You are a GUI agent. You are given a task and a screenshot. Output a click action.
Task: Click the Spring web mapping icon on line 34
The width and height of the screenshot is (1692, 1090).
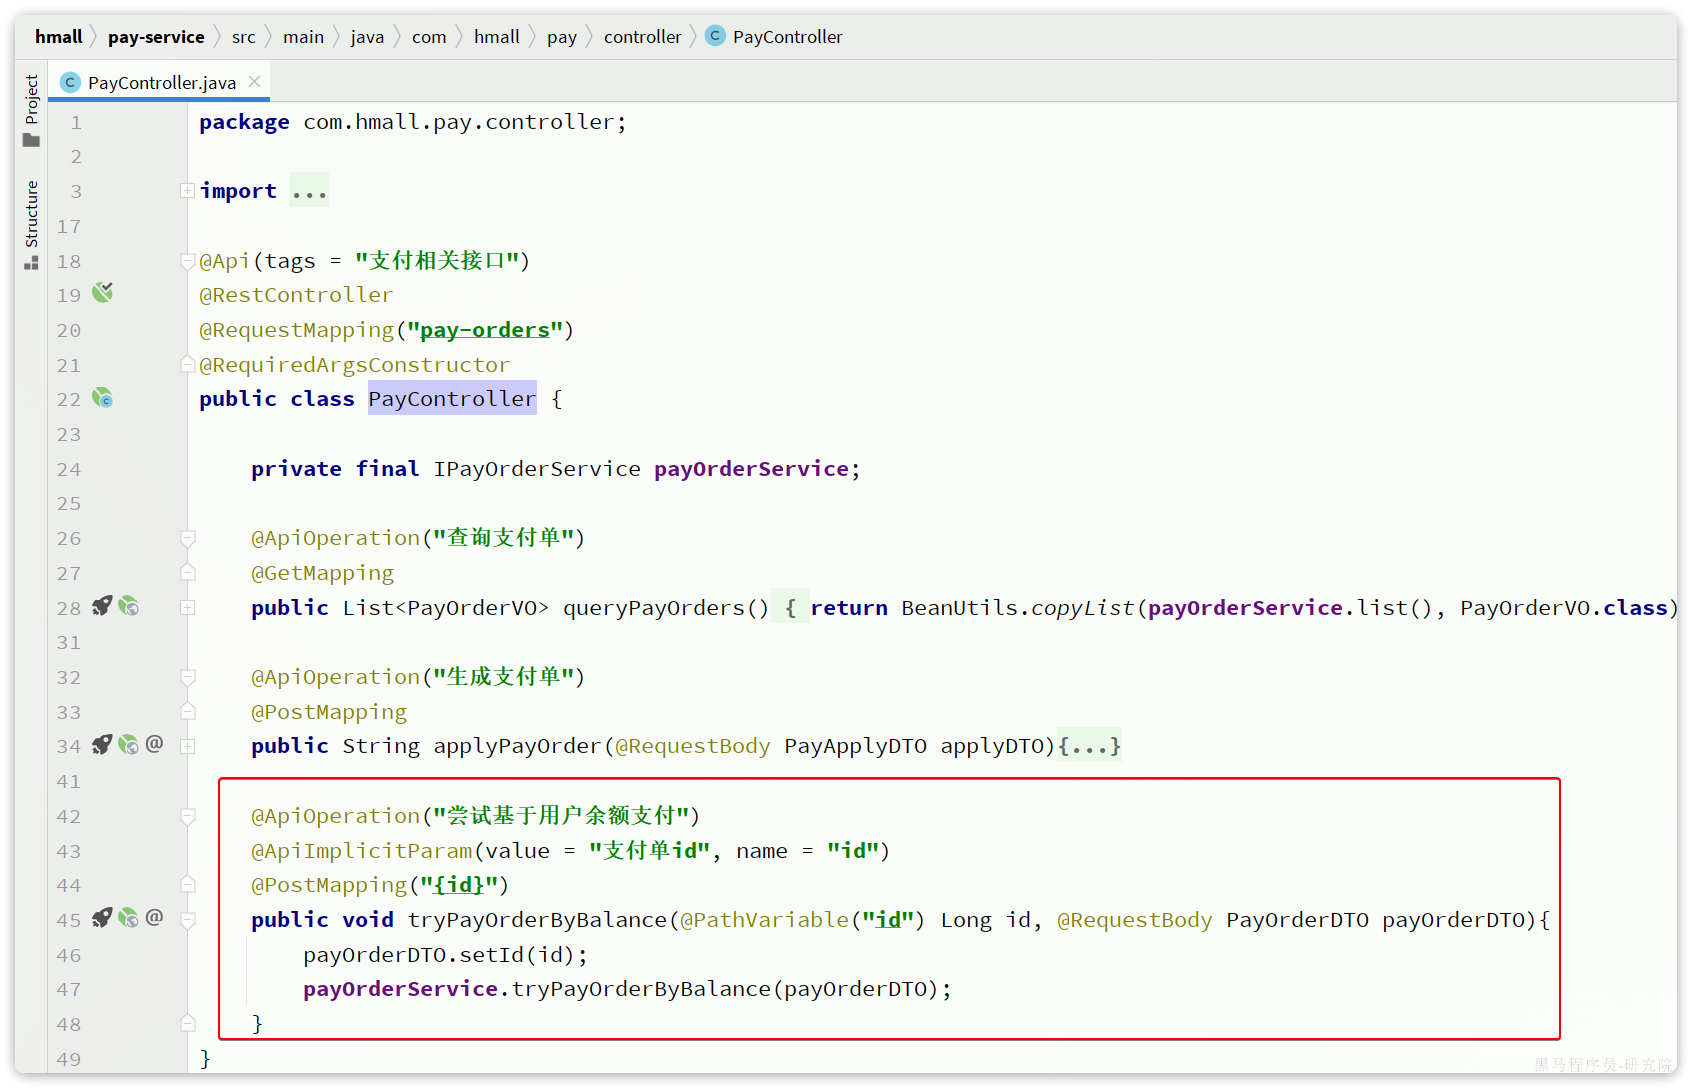tap(128, 745)
